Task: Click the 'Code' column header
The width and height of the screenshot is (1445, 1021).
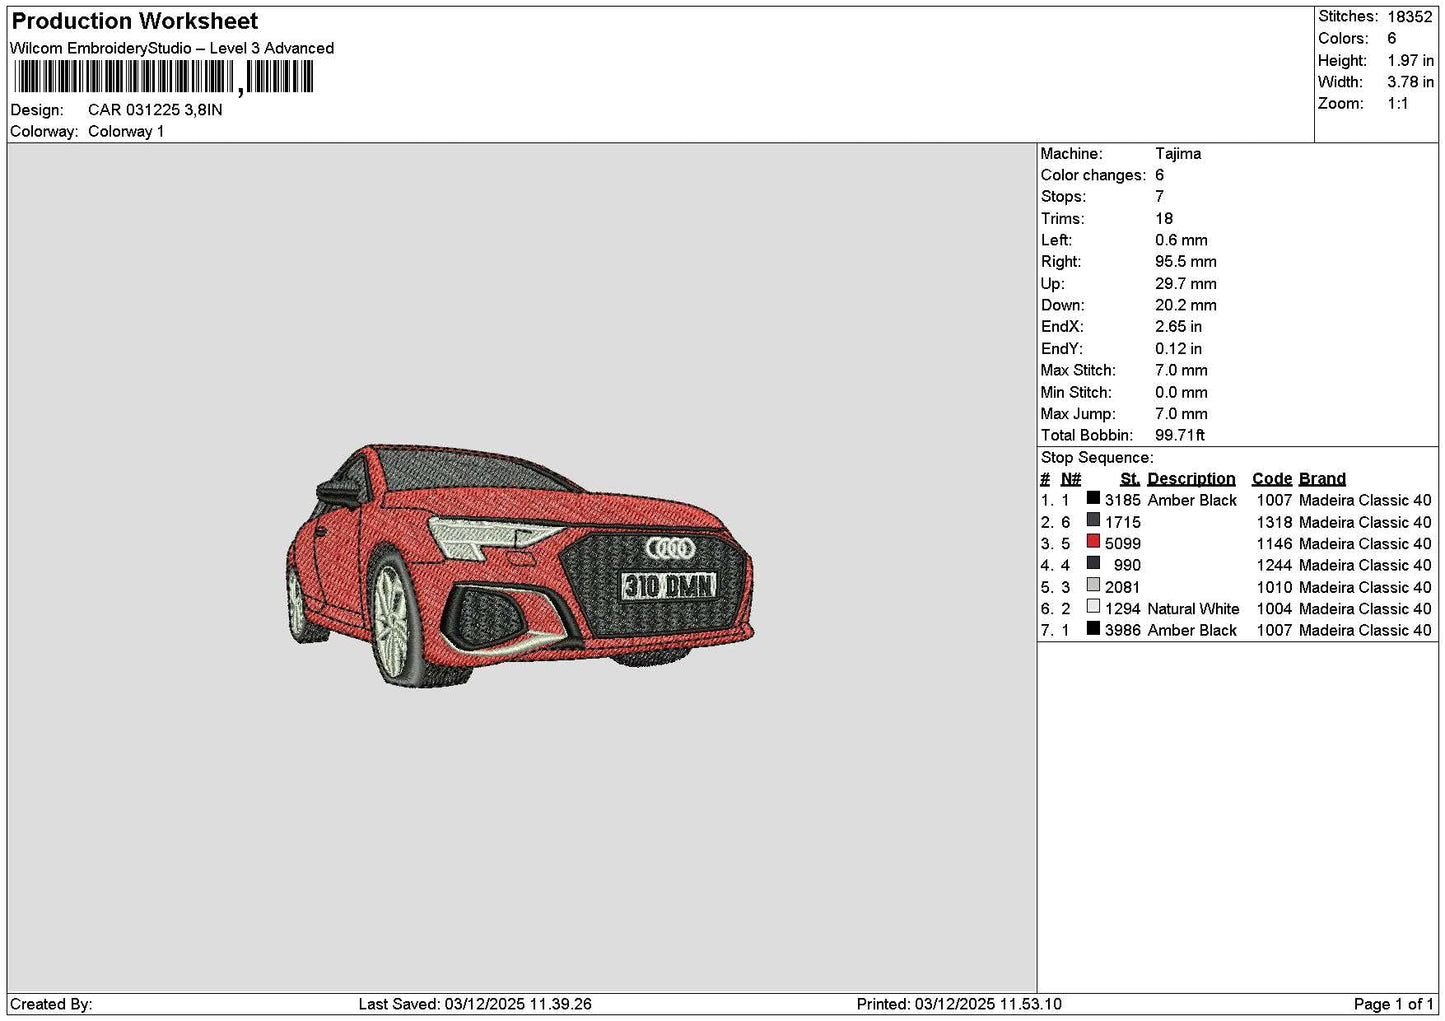Action: (x=1272, y=479)
